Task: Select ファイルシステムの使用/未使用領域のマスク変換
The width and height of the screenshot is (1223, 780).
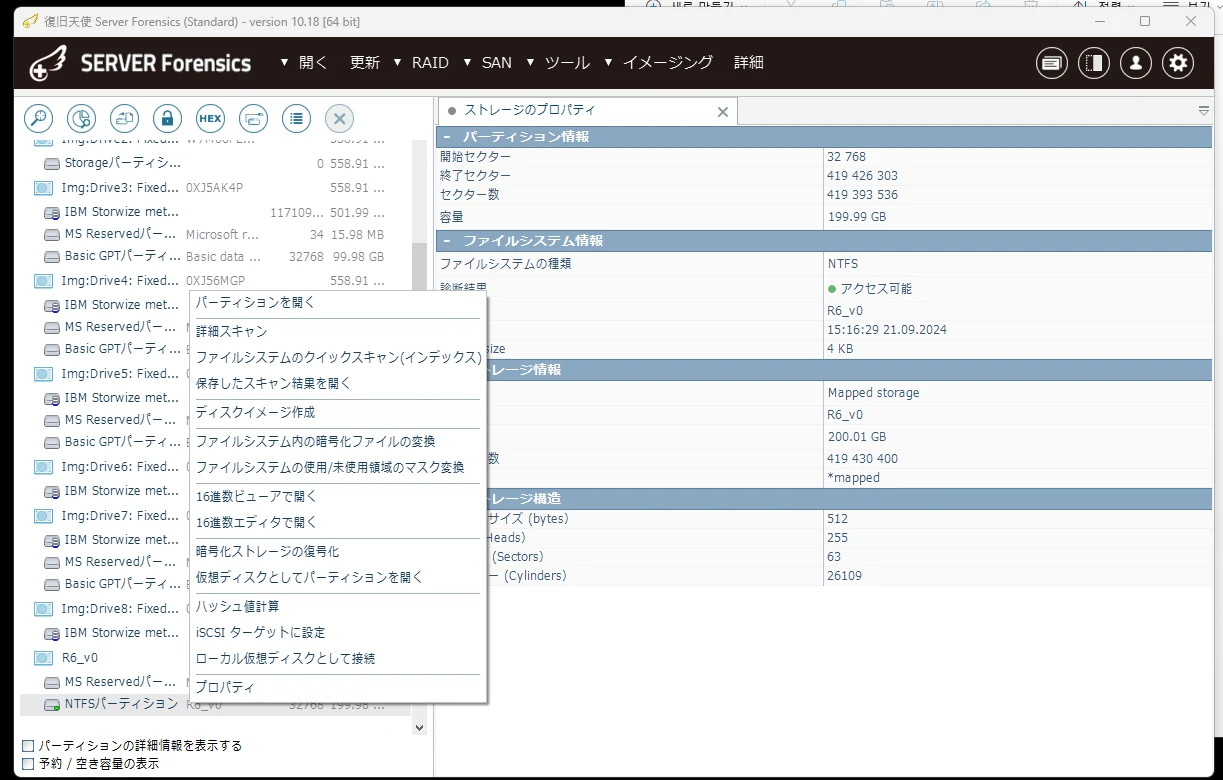Action: [337, 467]
